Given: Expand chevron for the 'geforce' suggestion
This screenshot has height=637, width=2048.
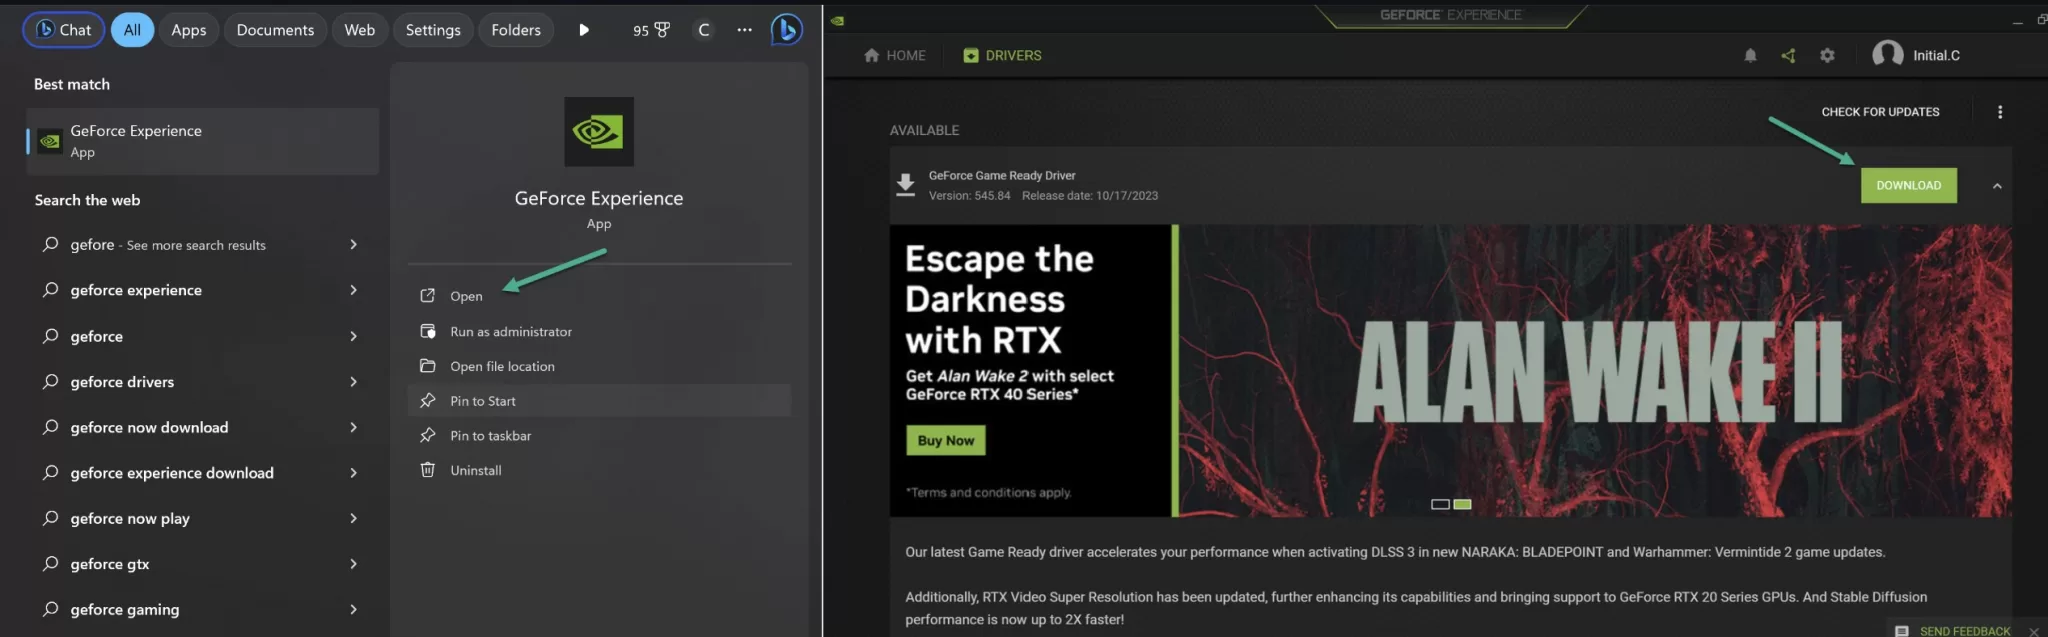Looking at the screenshot, I should point(353,336).
